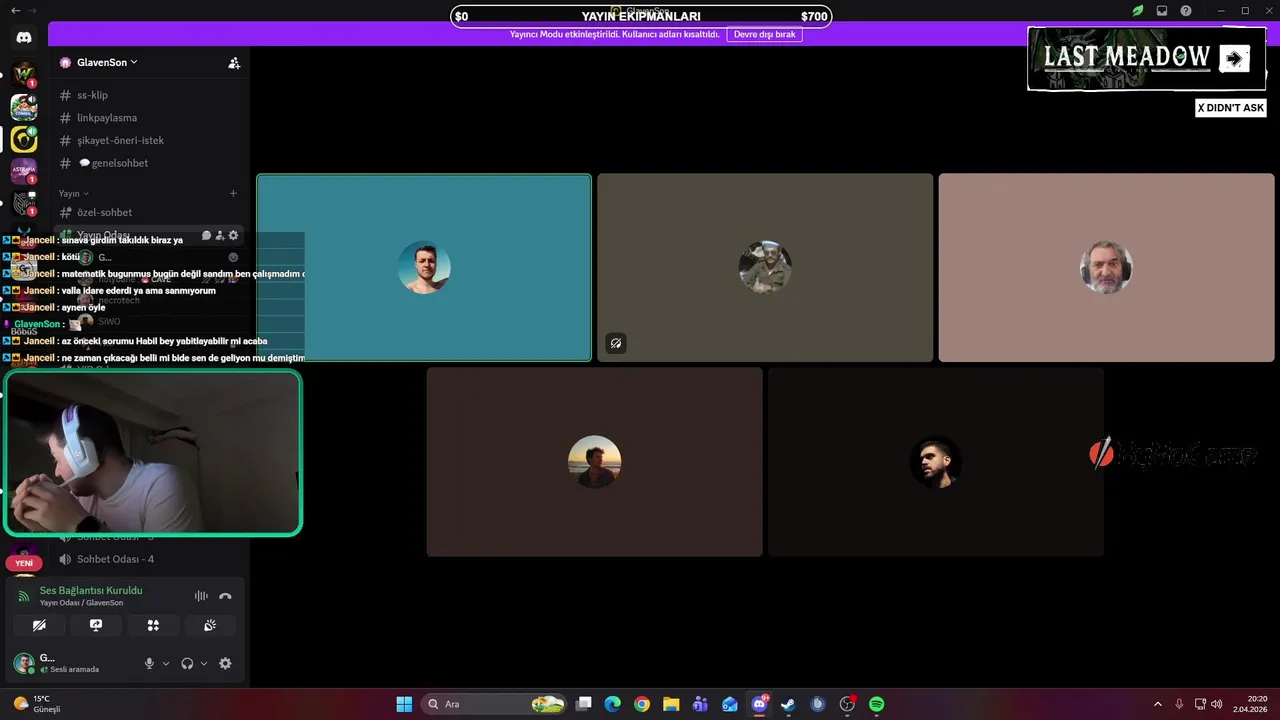
Task: Show hidden system tray icons
Action: point(1158,704)
